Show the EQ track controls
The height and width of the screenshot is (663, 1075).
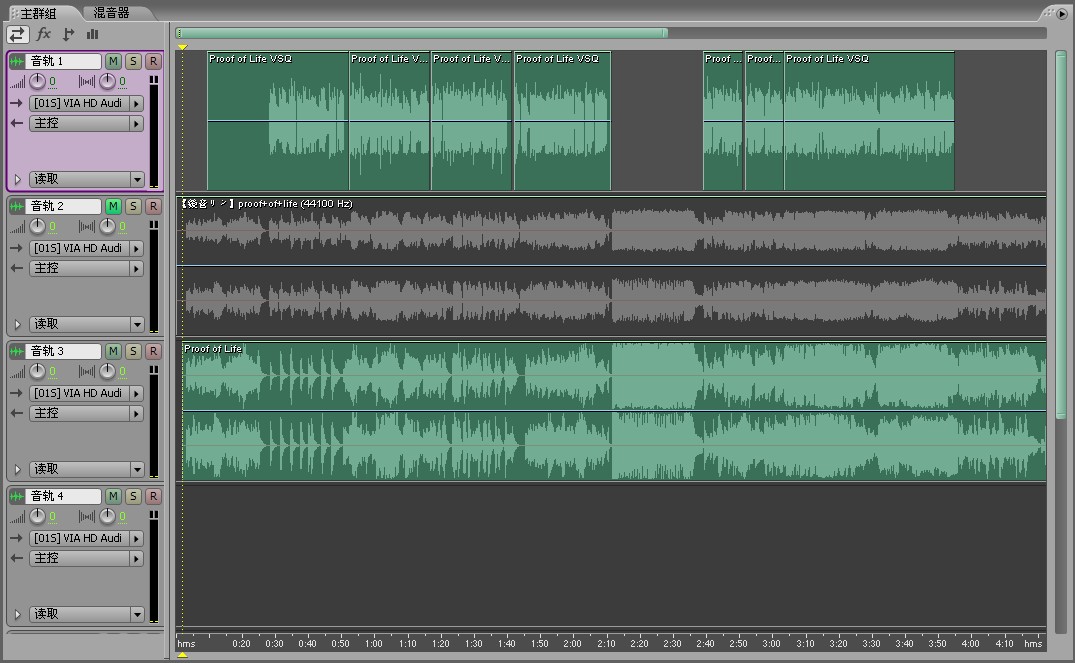93,34
